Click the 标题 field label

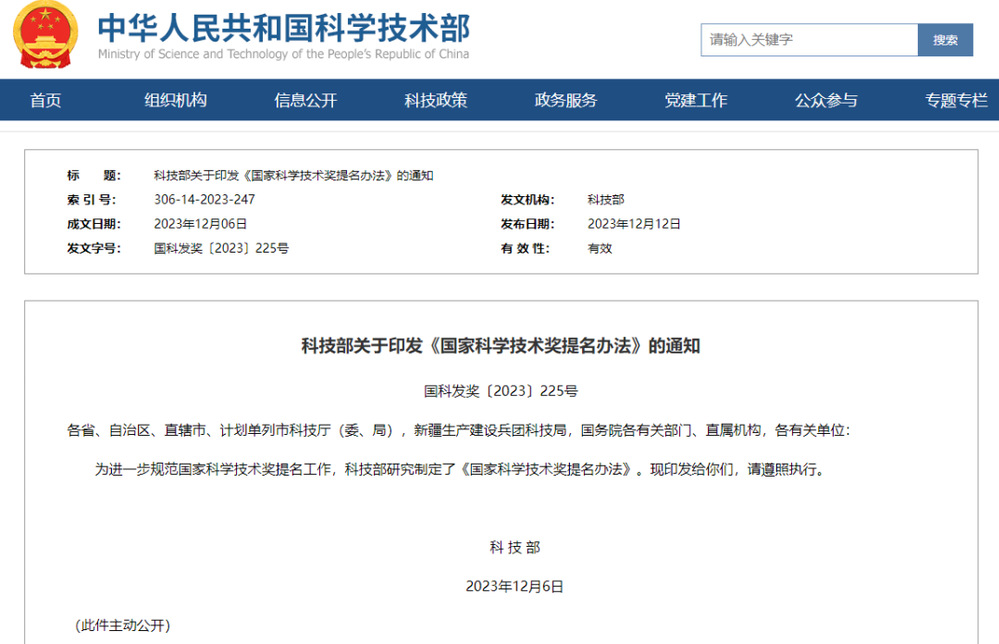point(94,175)
